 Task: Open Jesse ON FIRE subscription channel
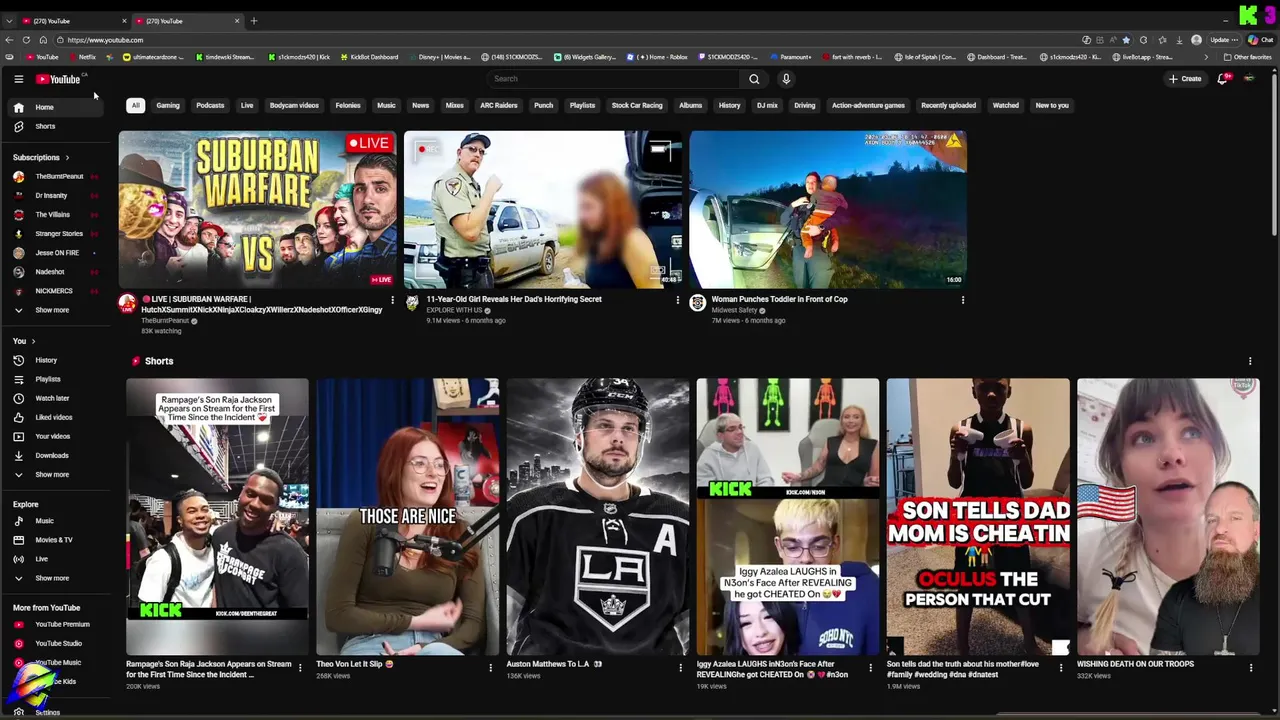tap(57, 252)
